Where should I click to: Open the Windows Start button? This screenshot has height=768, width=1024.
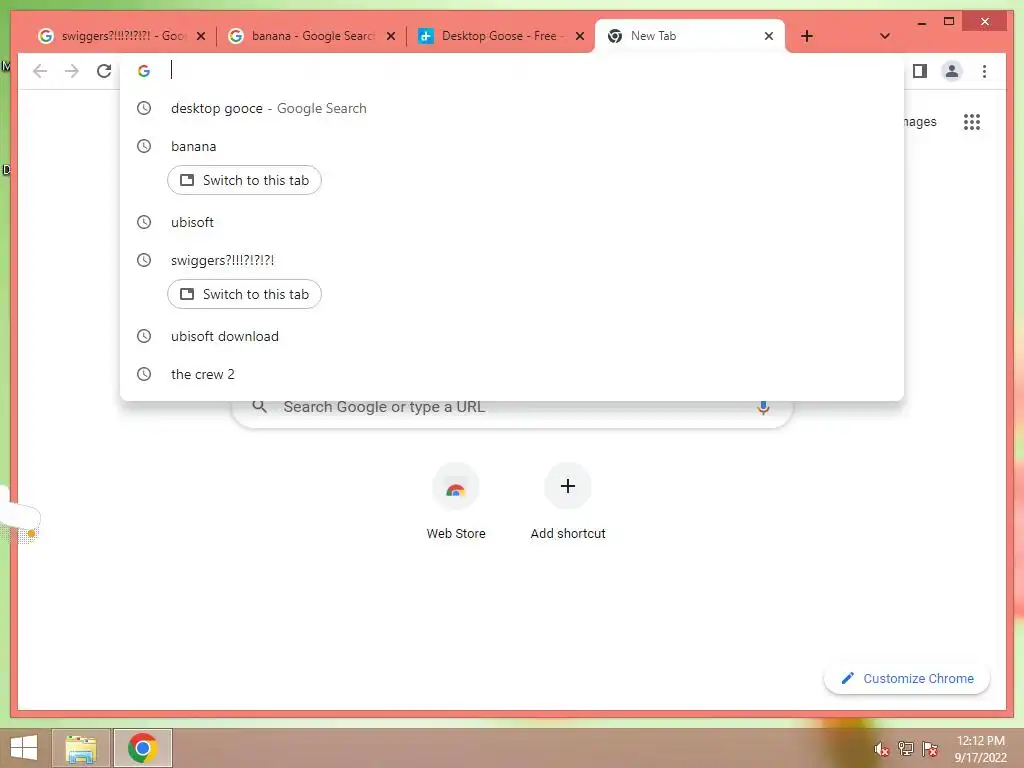coord(24,748)
